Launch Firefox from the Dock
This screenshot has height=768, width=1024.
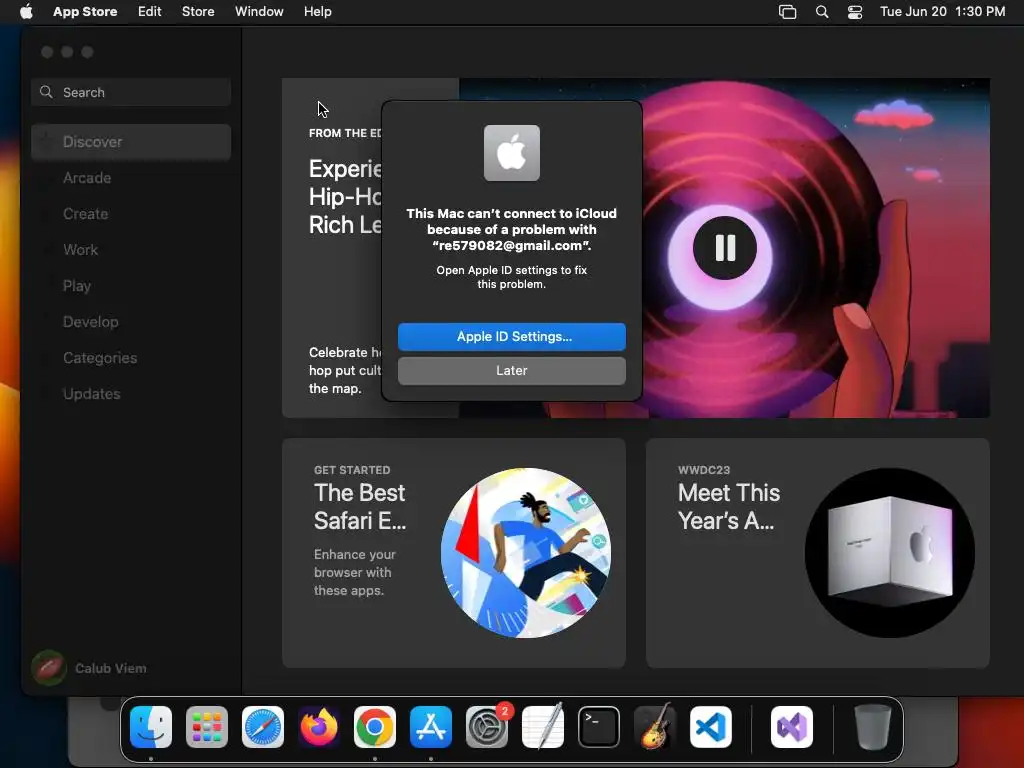coord(319,727)
